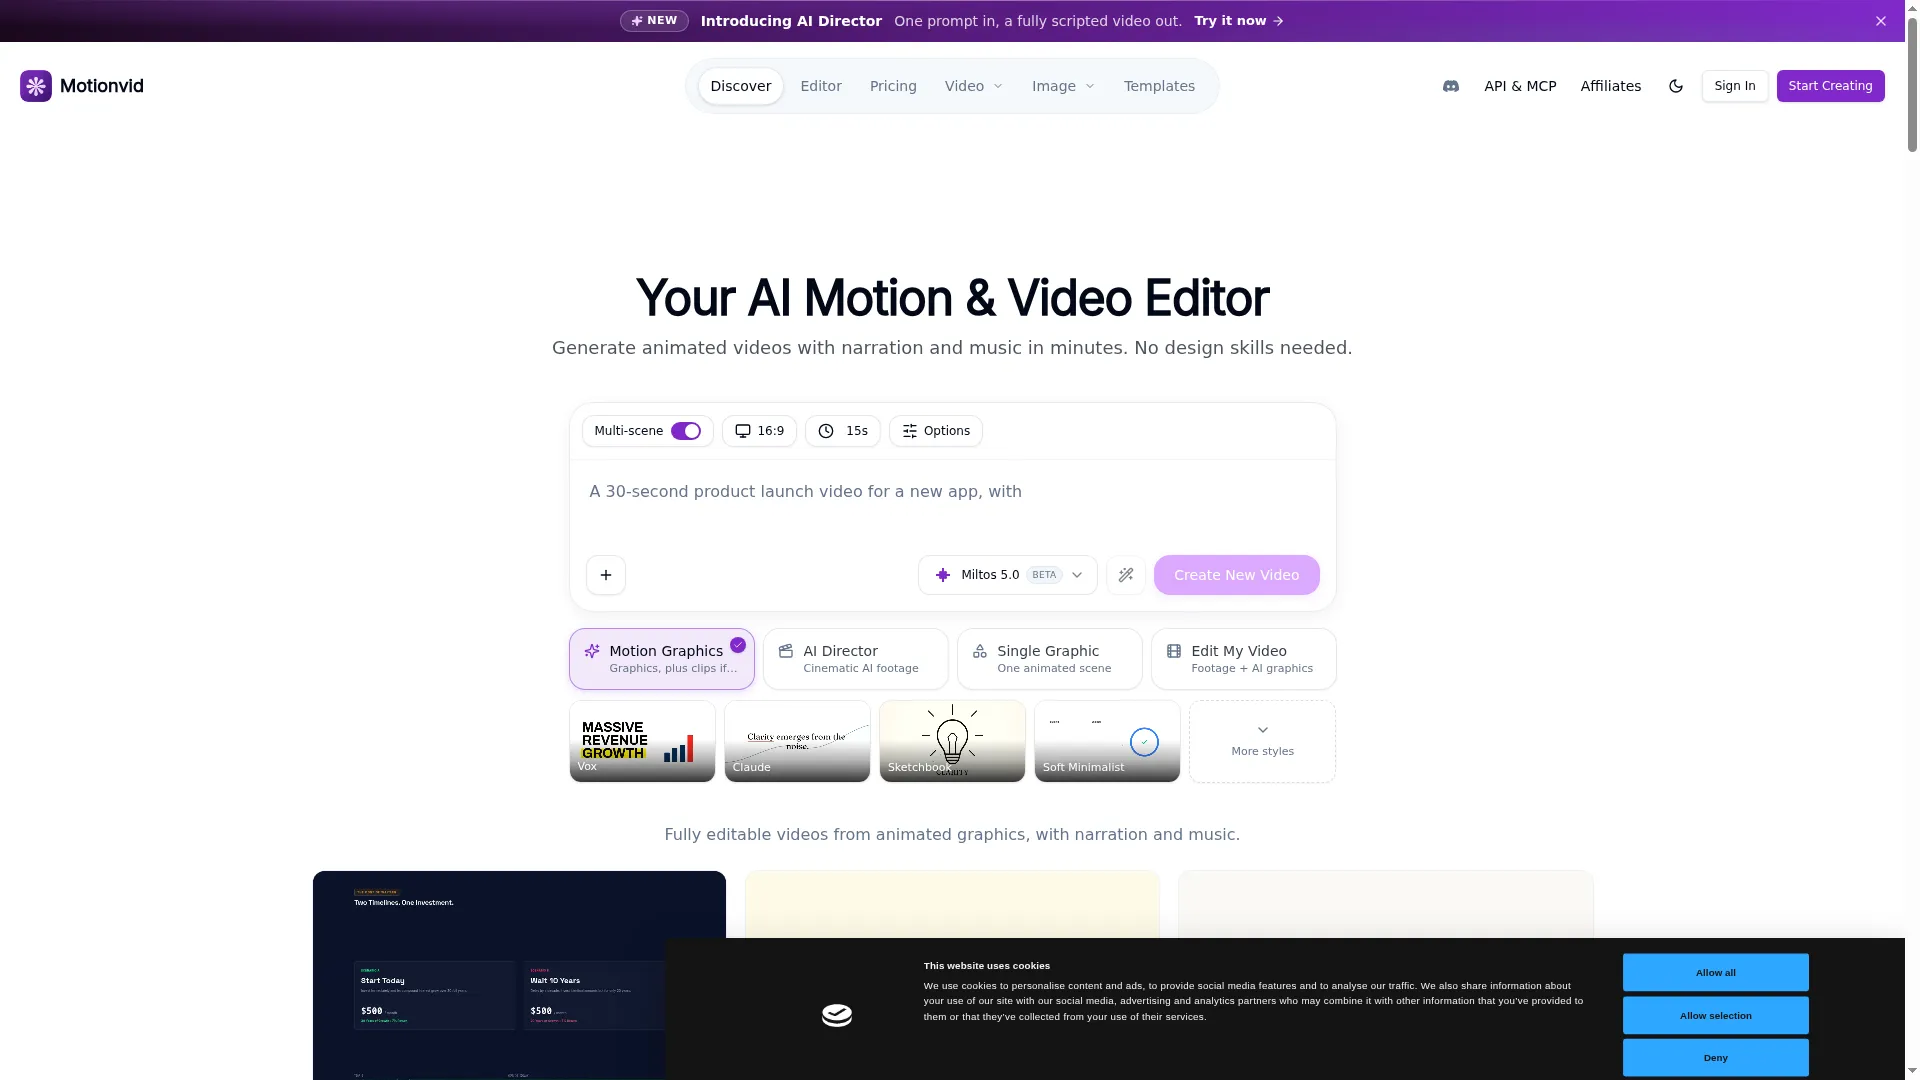Click the AI Director clapperboard icon
Screen dimensions: 1920x1080
point(786,651)
